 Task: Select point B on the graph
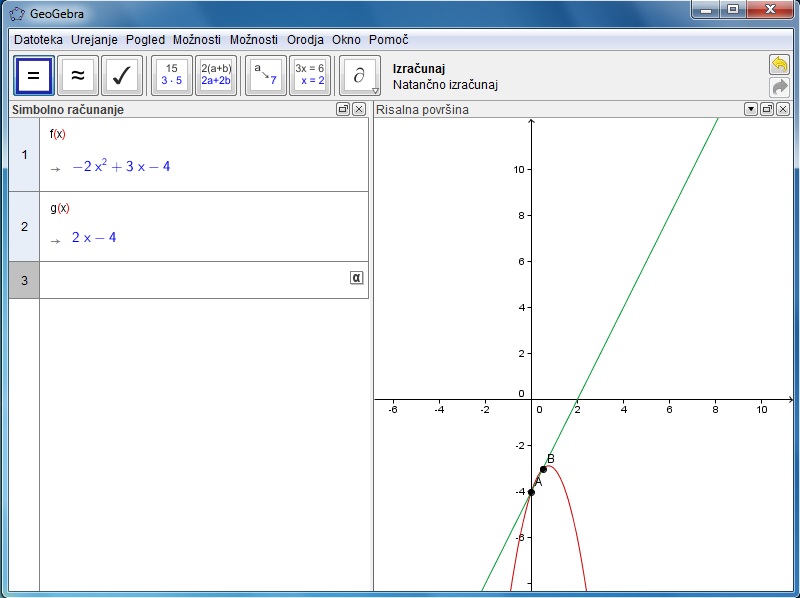(543, 469)
